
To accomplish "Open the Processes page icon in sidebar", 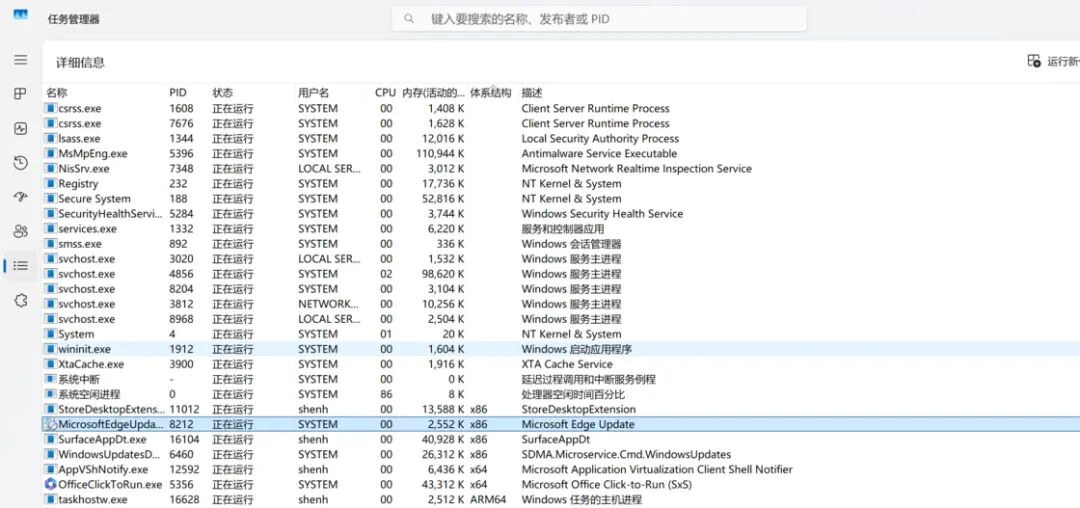I will click(x=21, y=94).
